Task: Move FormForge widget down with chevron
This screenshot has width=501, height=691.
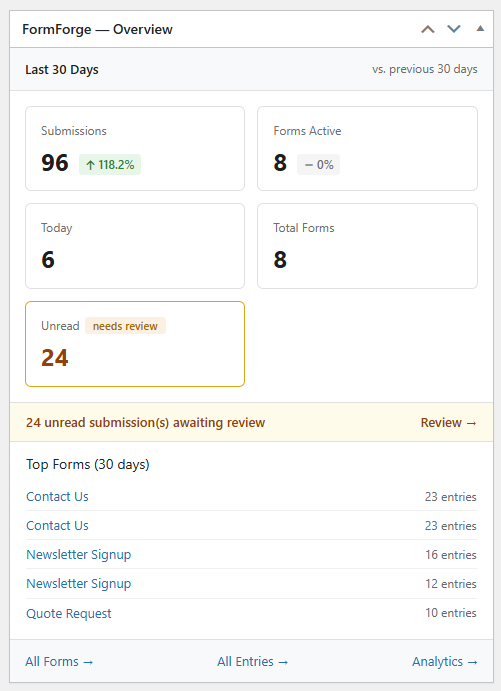Action: pos(454,30)
